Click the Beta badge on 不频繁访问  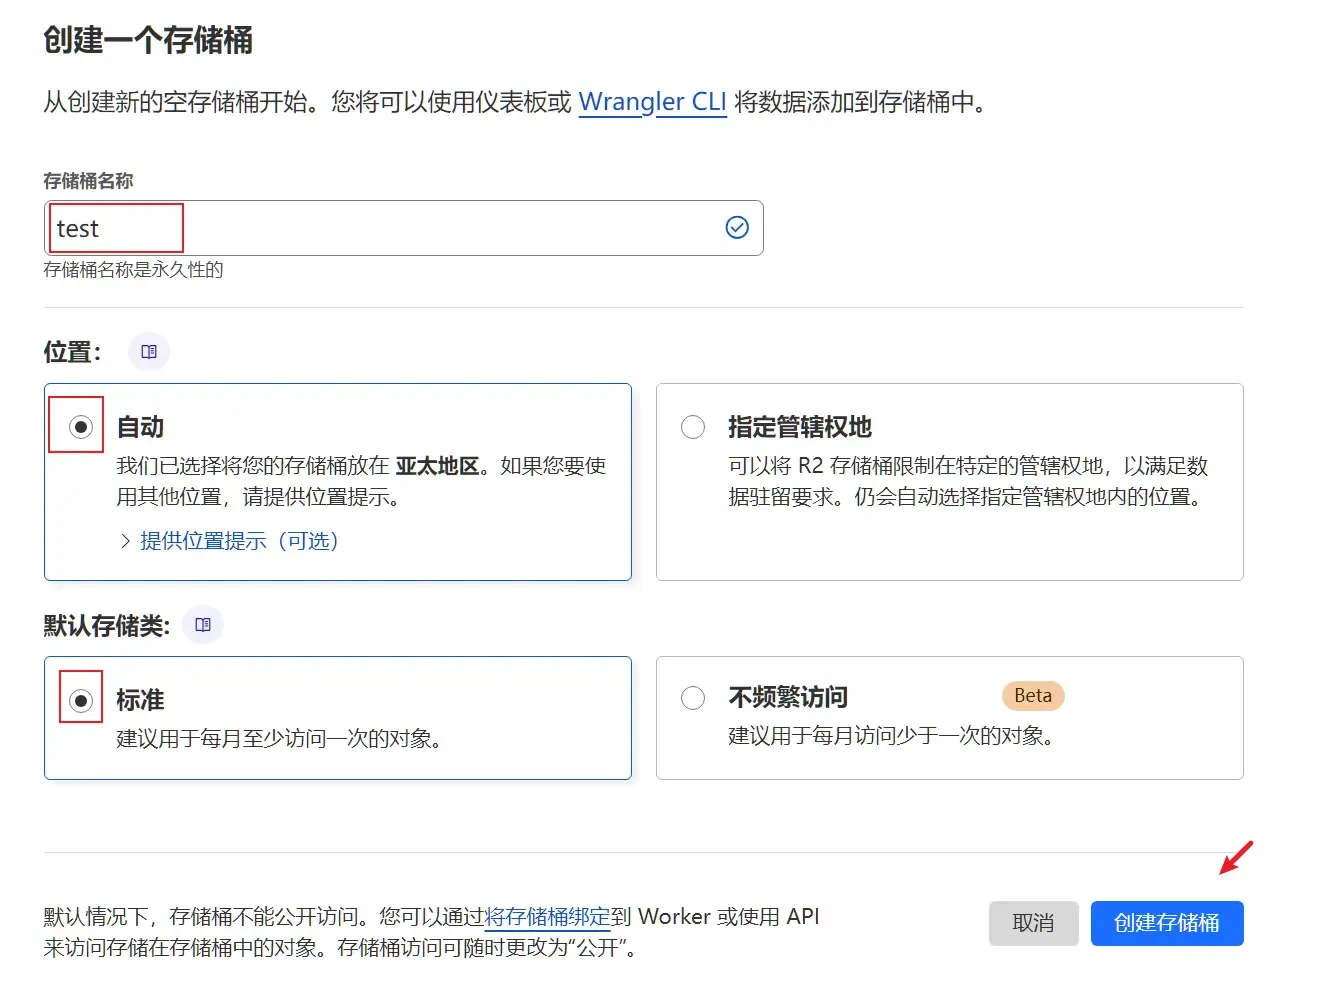click(1032, 695)
